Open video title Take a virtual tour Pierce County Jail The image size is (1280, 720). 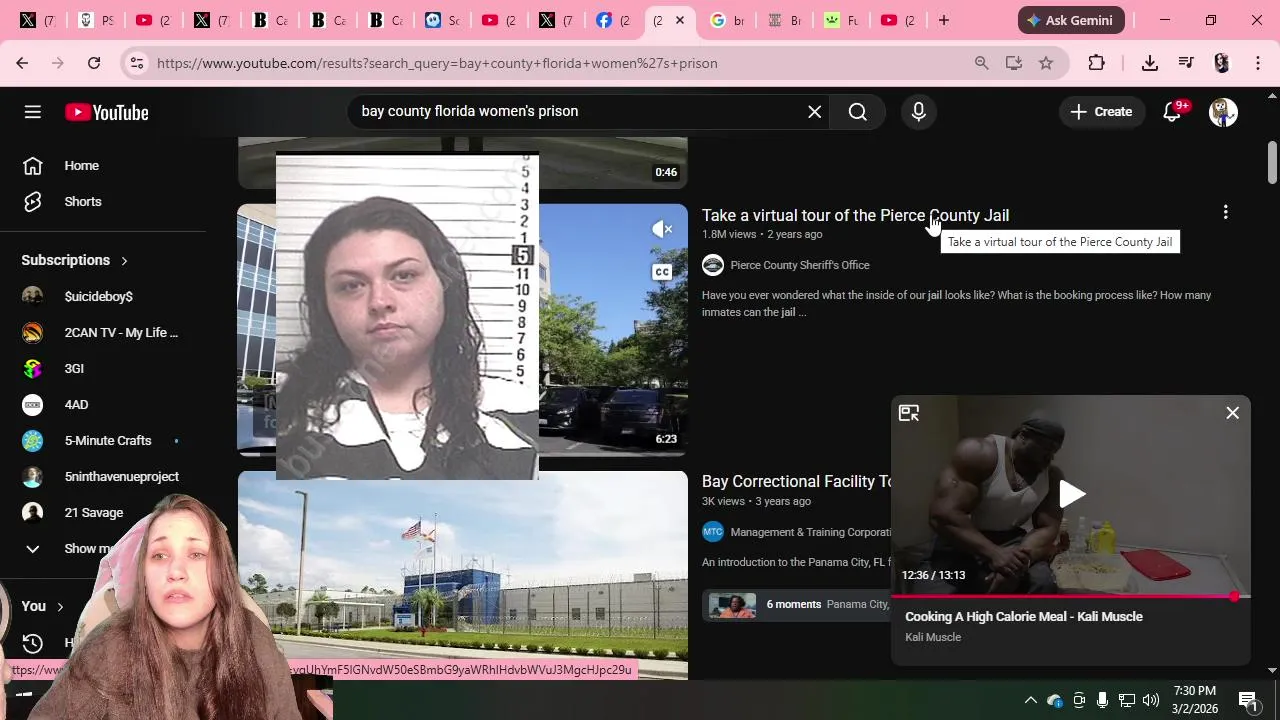(x=855, y=215)
